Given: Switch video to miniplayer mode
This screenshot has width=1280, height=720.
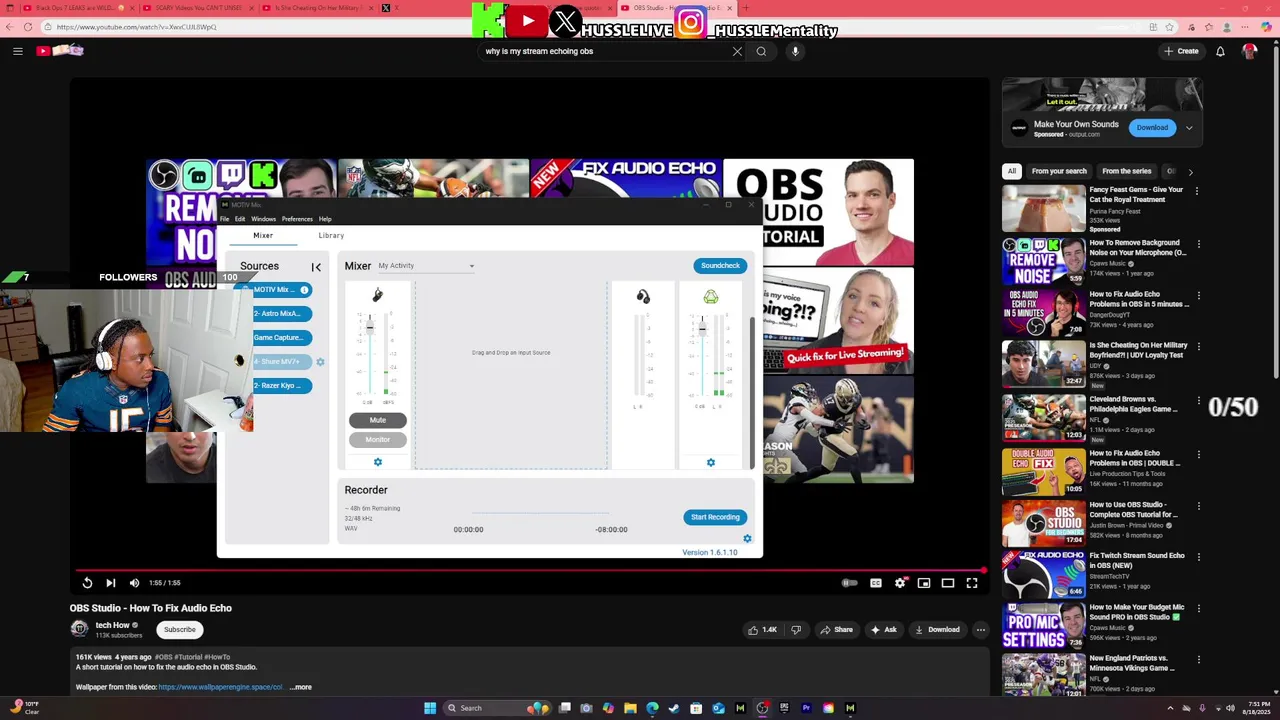Looking at the screenshot, I should click(924, 583).
